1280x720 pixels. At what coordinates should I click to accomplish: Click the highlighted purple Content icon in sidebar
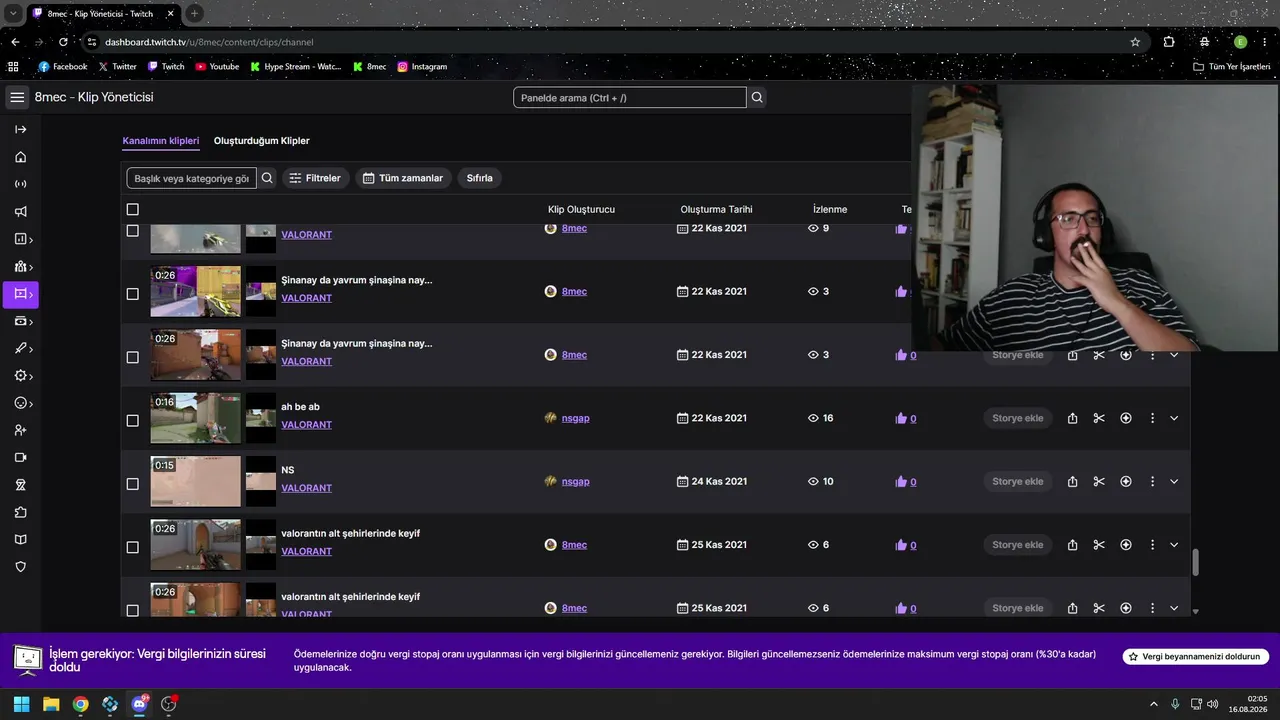[x=20, y=294]
